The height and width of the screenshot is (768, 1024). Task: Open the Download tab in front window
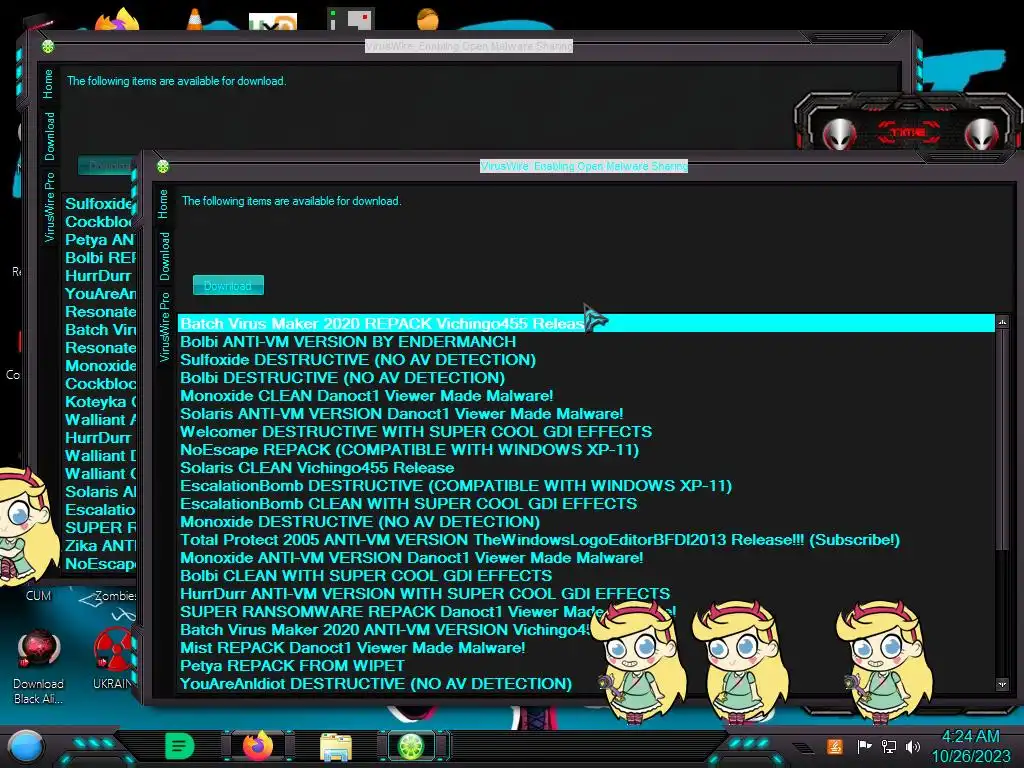(164, 257)
